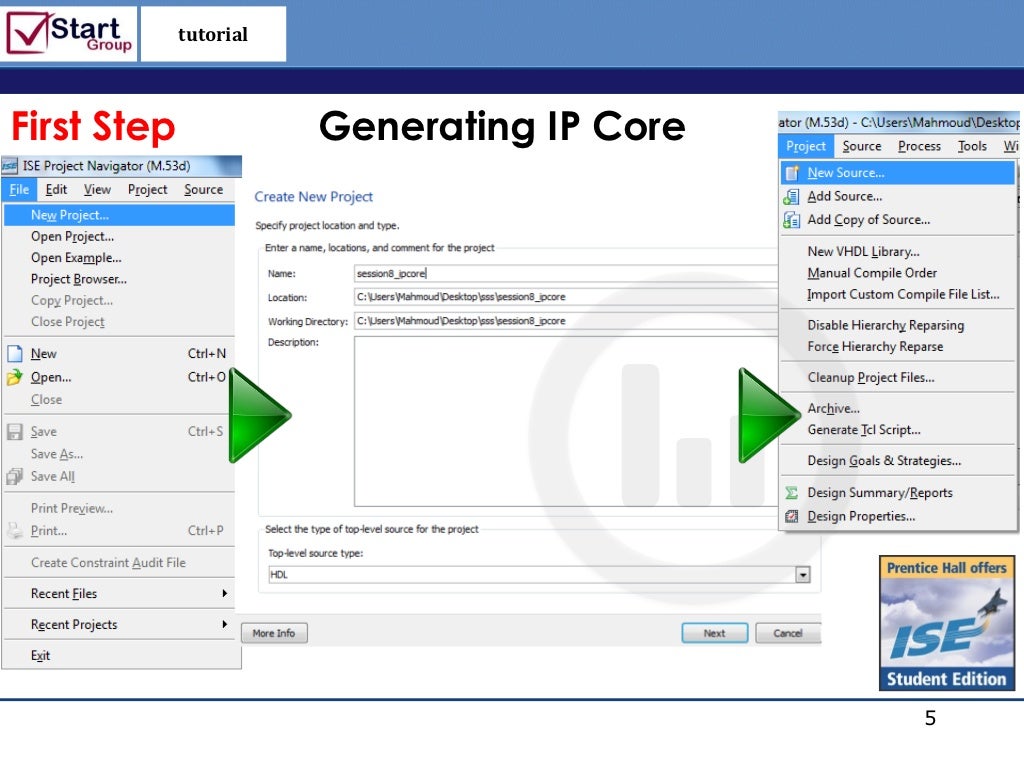Open the Tools menu
This screenshot has height=768, width=1024.
[972, 146]
